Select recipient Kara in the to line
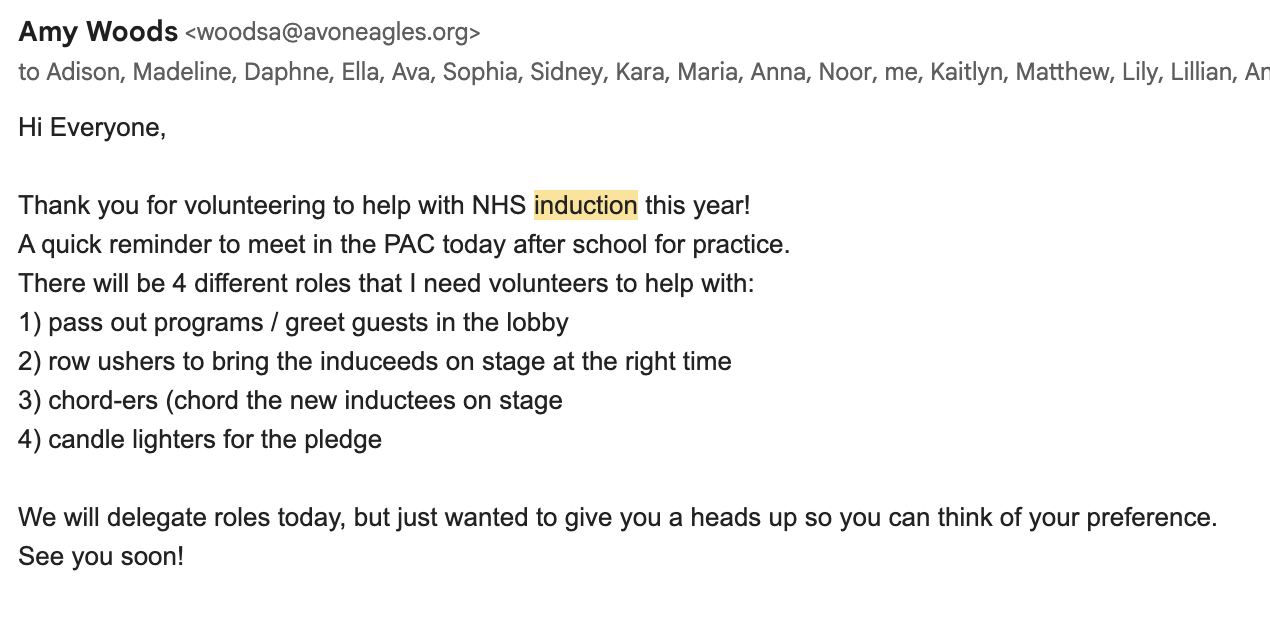Image resolution: width=1270 pixels, height=644 pixels. (x=639, y=72)
